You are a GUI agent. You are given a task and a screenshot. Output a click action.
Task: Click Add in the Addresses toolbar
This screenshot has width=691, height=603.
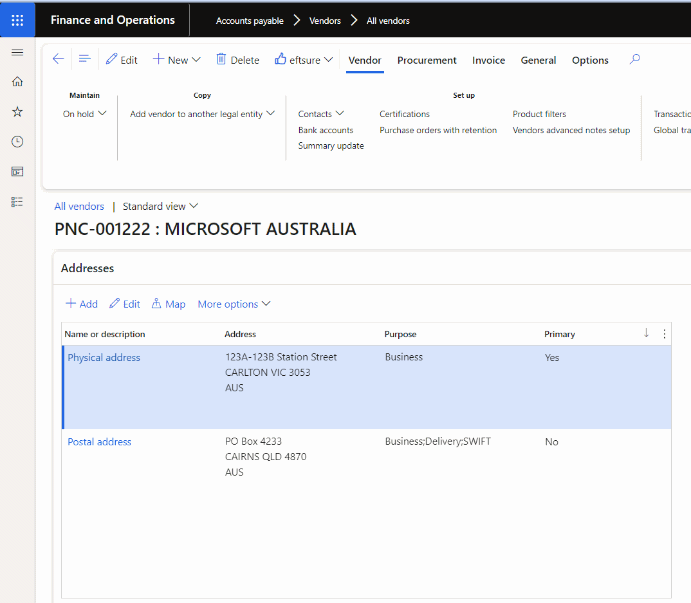click(x=82, y=304)
